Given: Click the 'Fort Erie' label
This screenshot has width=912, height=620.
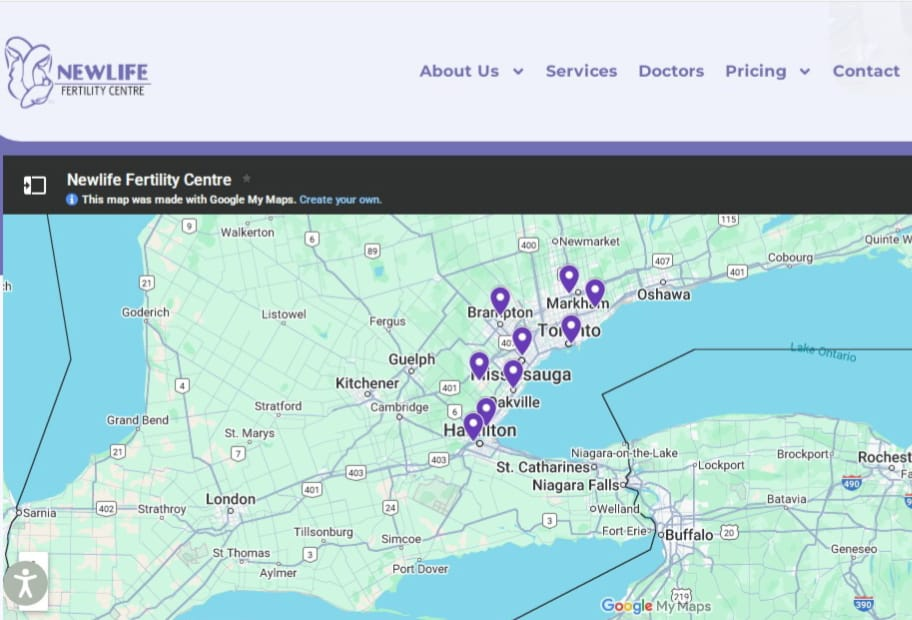Looking at the screenshot, I should click(x=624, y=531).
